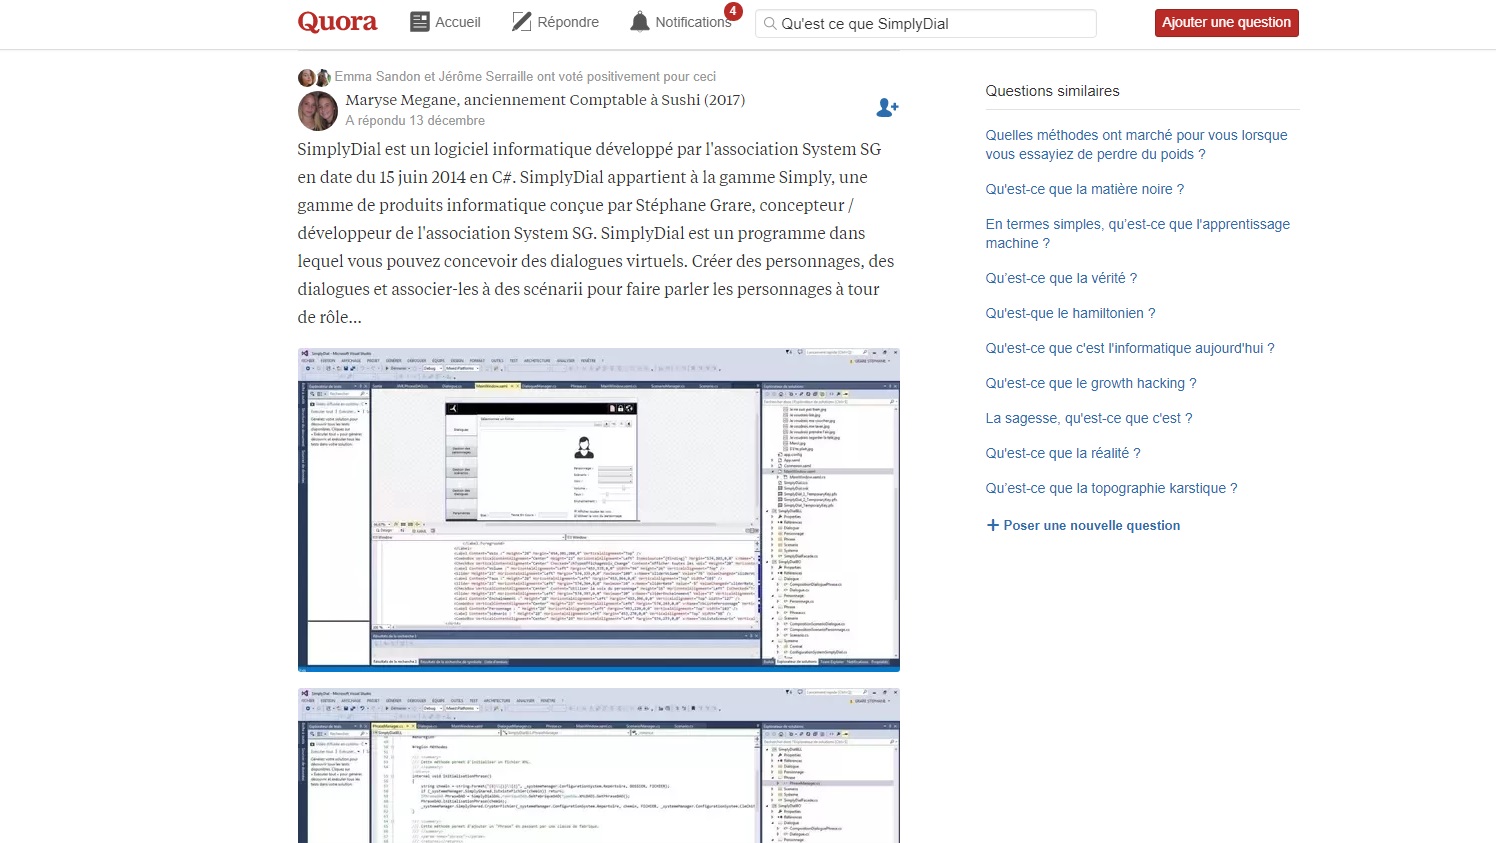The image size is (1496, 843).
Task: Click the search magnifier icon
Action: (x=770, y=23)
